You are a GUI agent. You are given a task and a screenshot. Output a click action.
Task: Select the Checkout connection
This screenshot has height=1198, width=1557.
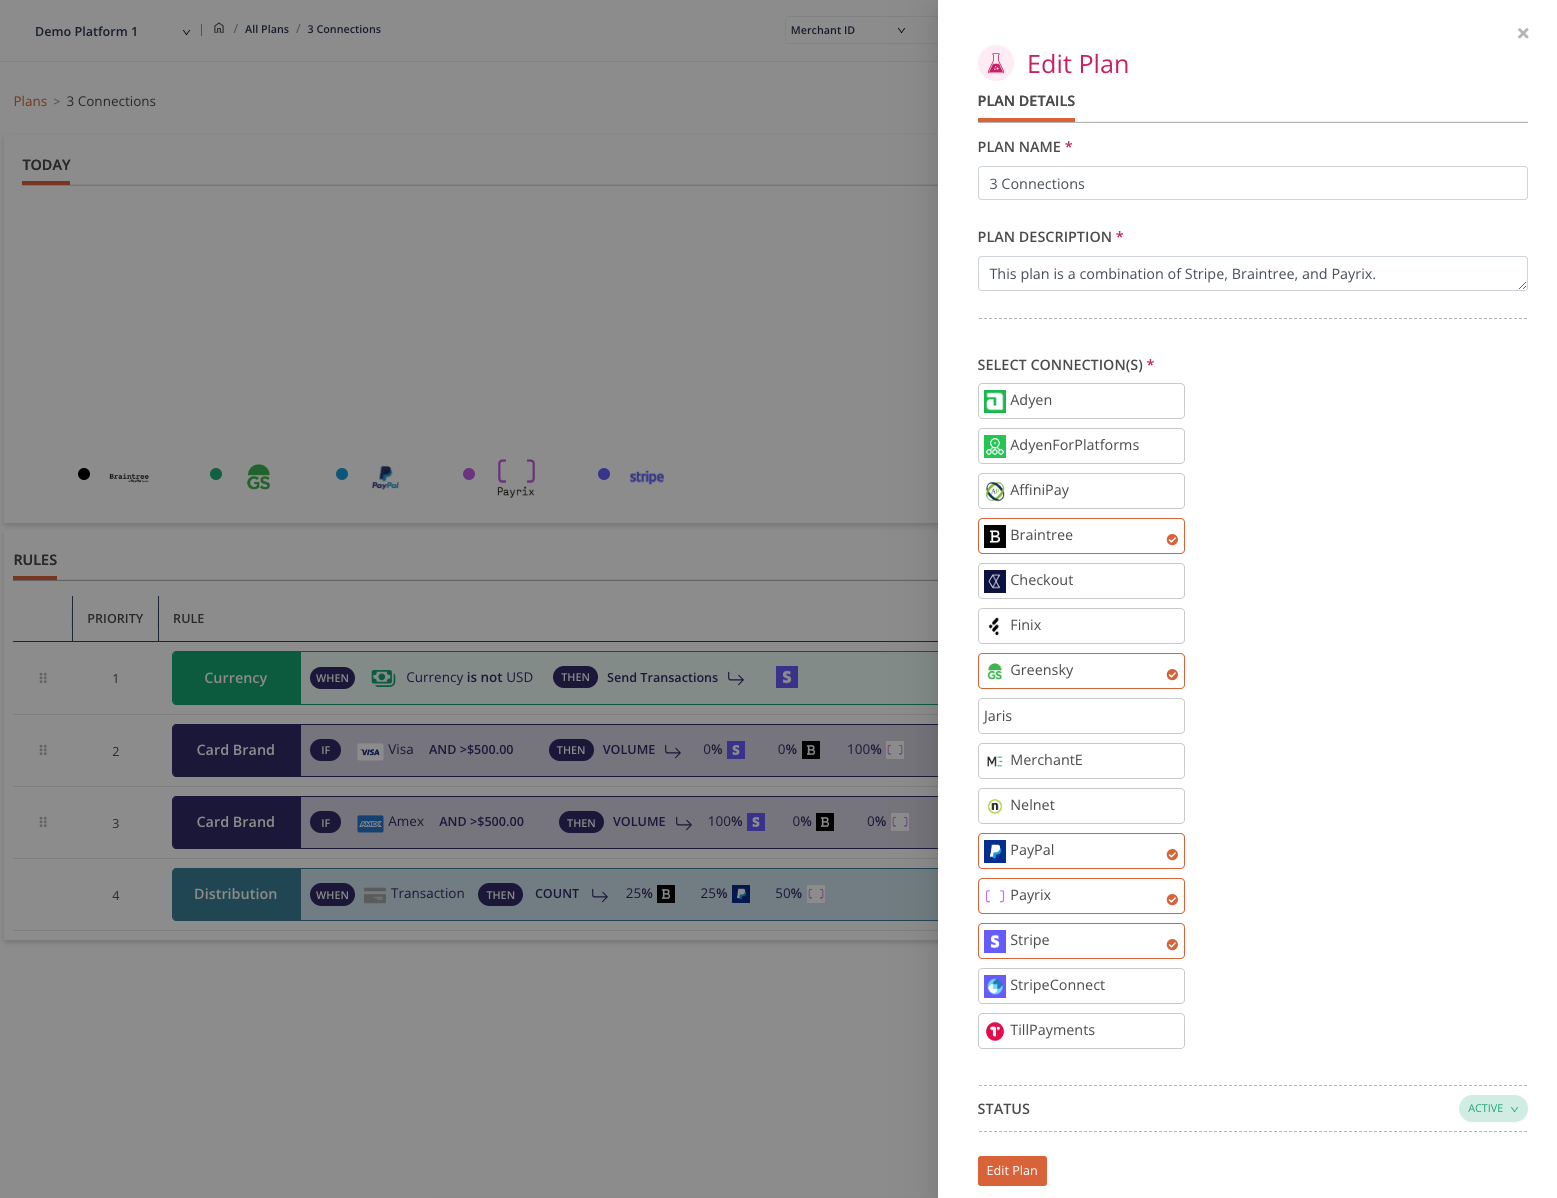tap(1080, 581)
